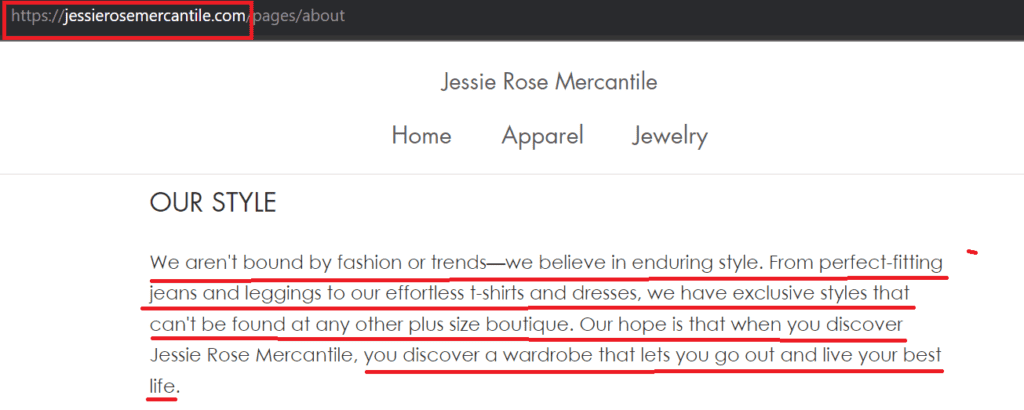This screenshot has height=410, width=1024.
Task: Click the OUR STYLE heading
Action: (212, 203)
